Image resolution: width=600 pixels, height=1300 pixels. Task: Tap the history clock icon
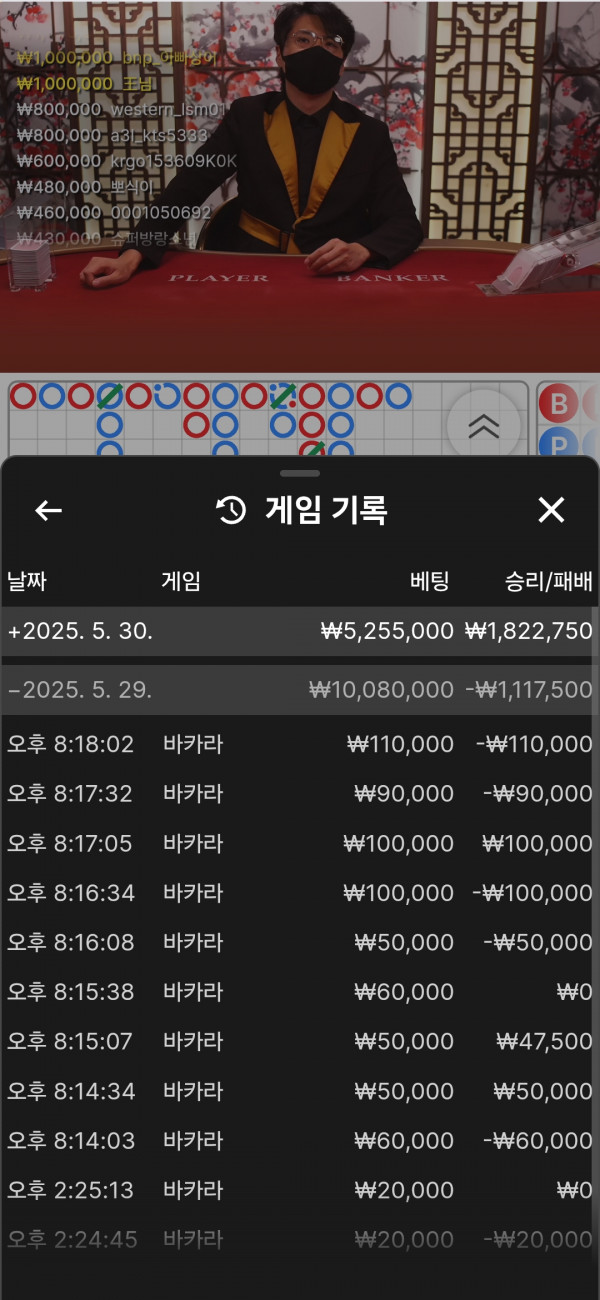pyautogui.click(x=231, y=511)
